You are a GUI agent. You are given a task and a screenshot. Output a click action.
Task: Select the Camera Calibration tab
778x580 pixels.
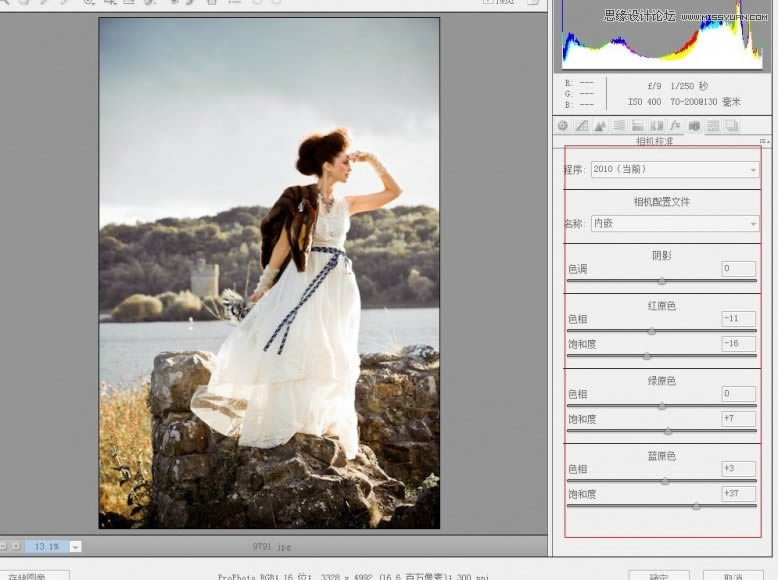click(694, 126)
